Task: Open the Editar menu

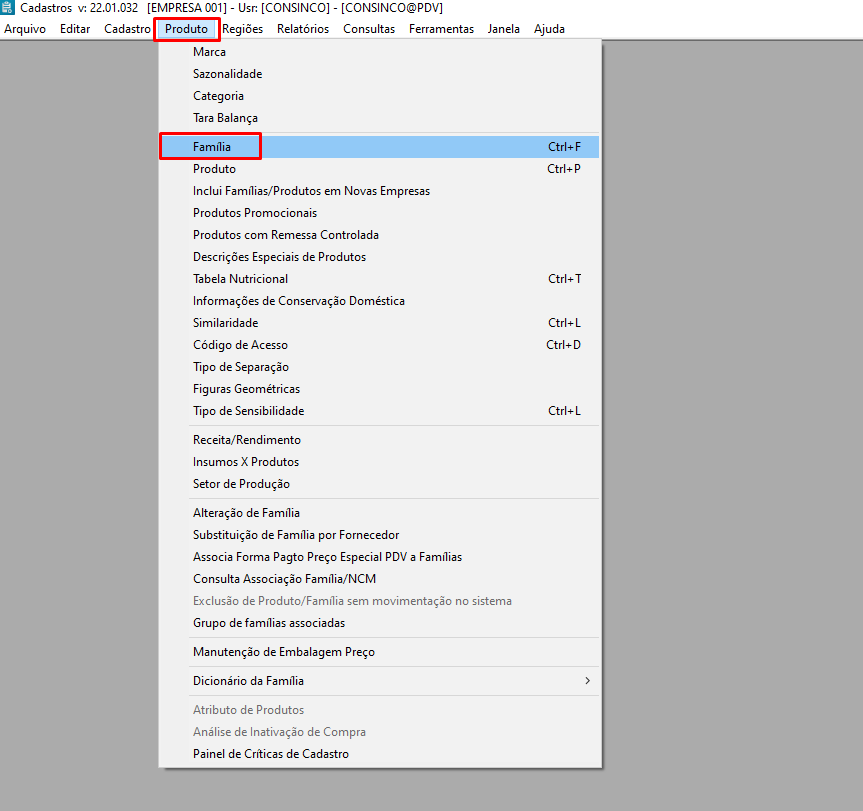Action: tap(75, 29)
